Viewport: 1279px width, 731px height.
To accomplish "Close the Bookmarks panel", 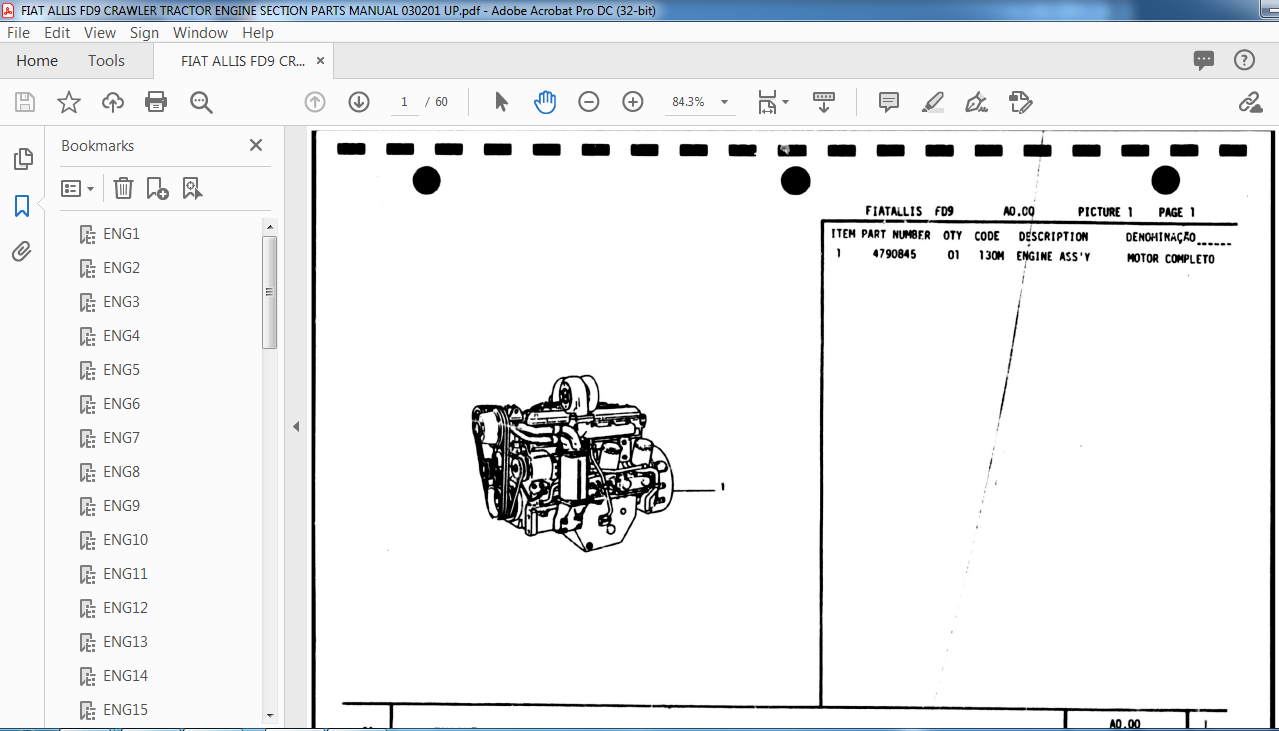I will 256,145.
